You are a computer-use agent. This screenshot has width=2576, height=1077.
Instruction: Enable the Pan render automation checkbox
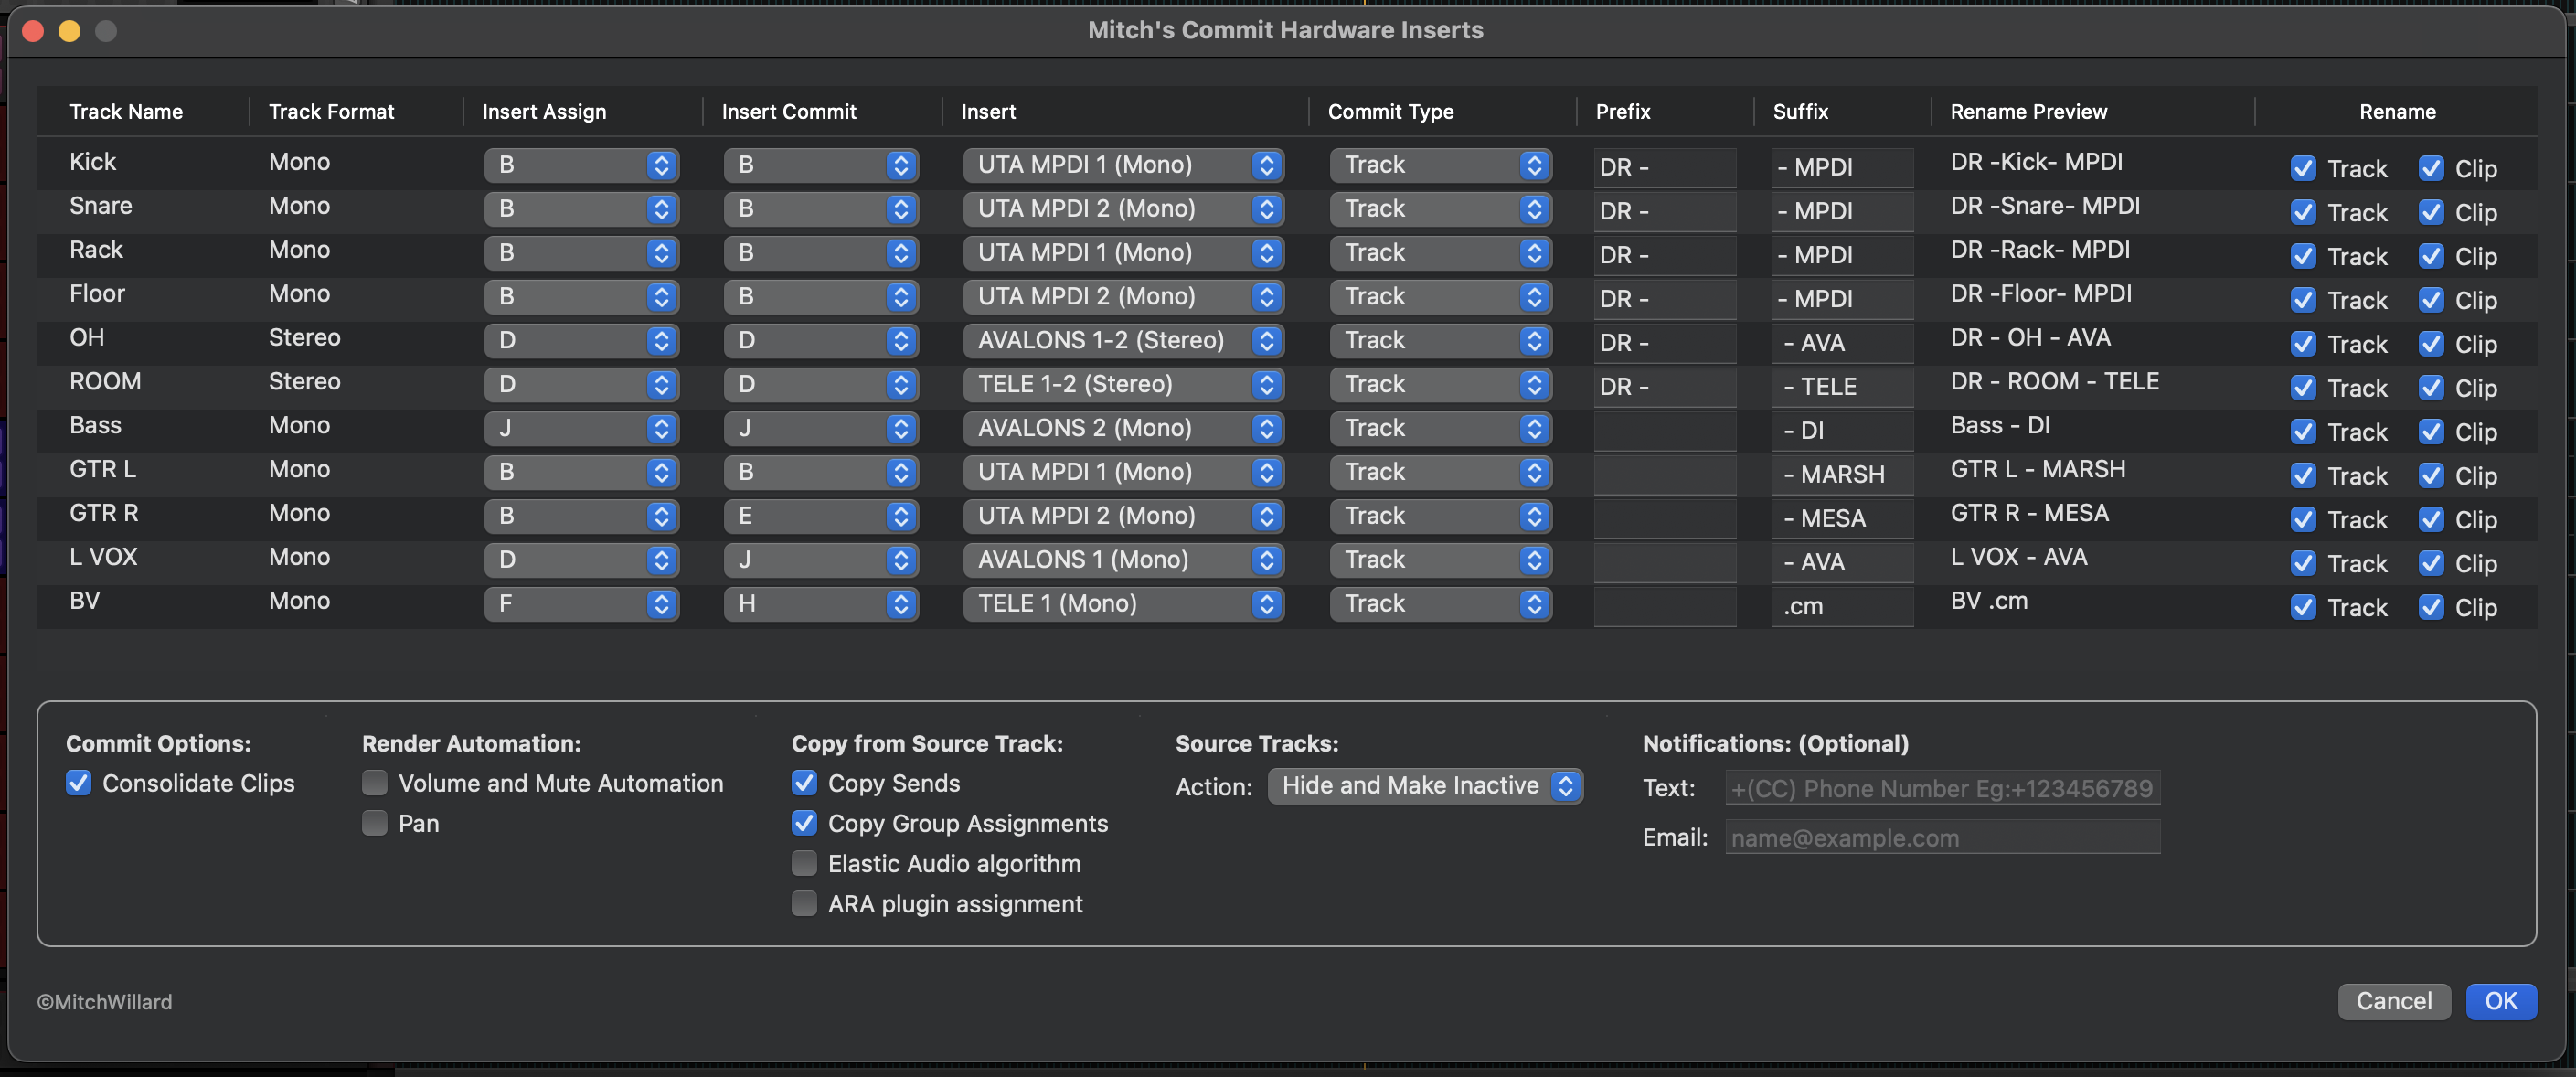(375, 823)
